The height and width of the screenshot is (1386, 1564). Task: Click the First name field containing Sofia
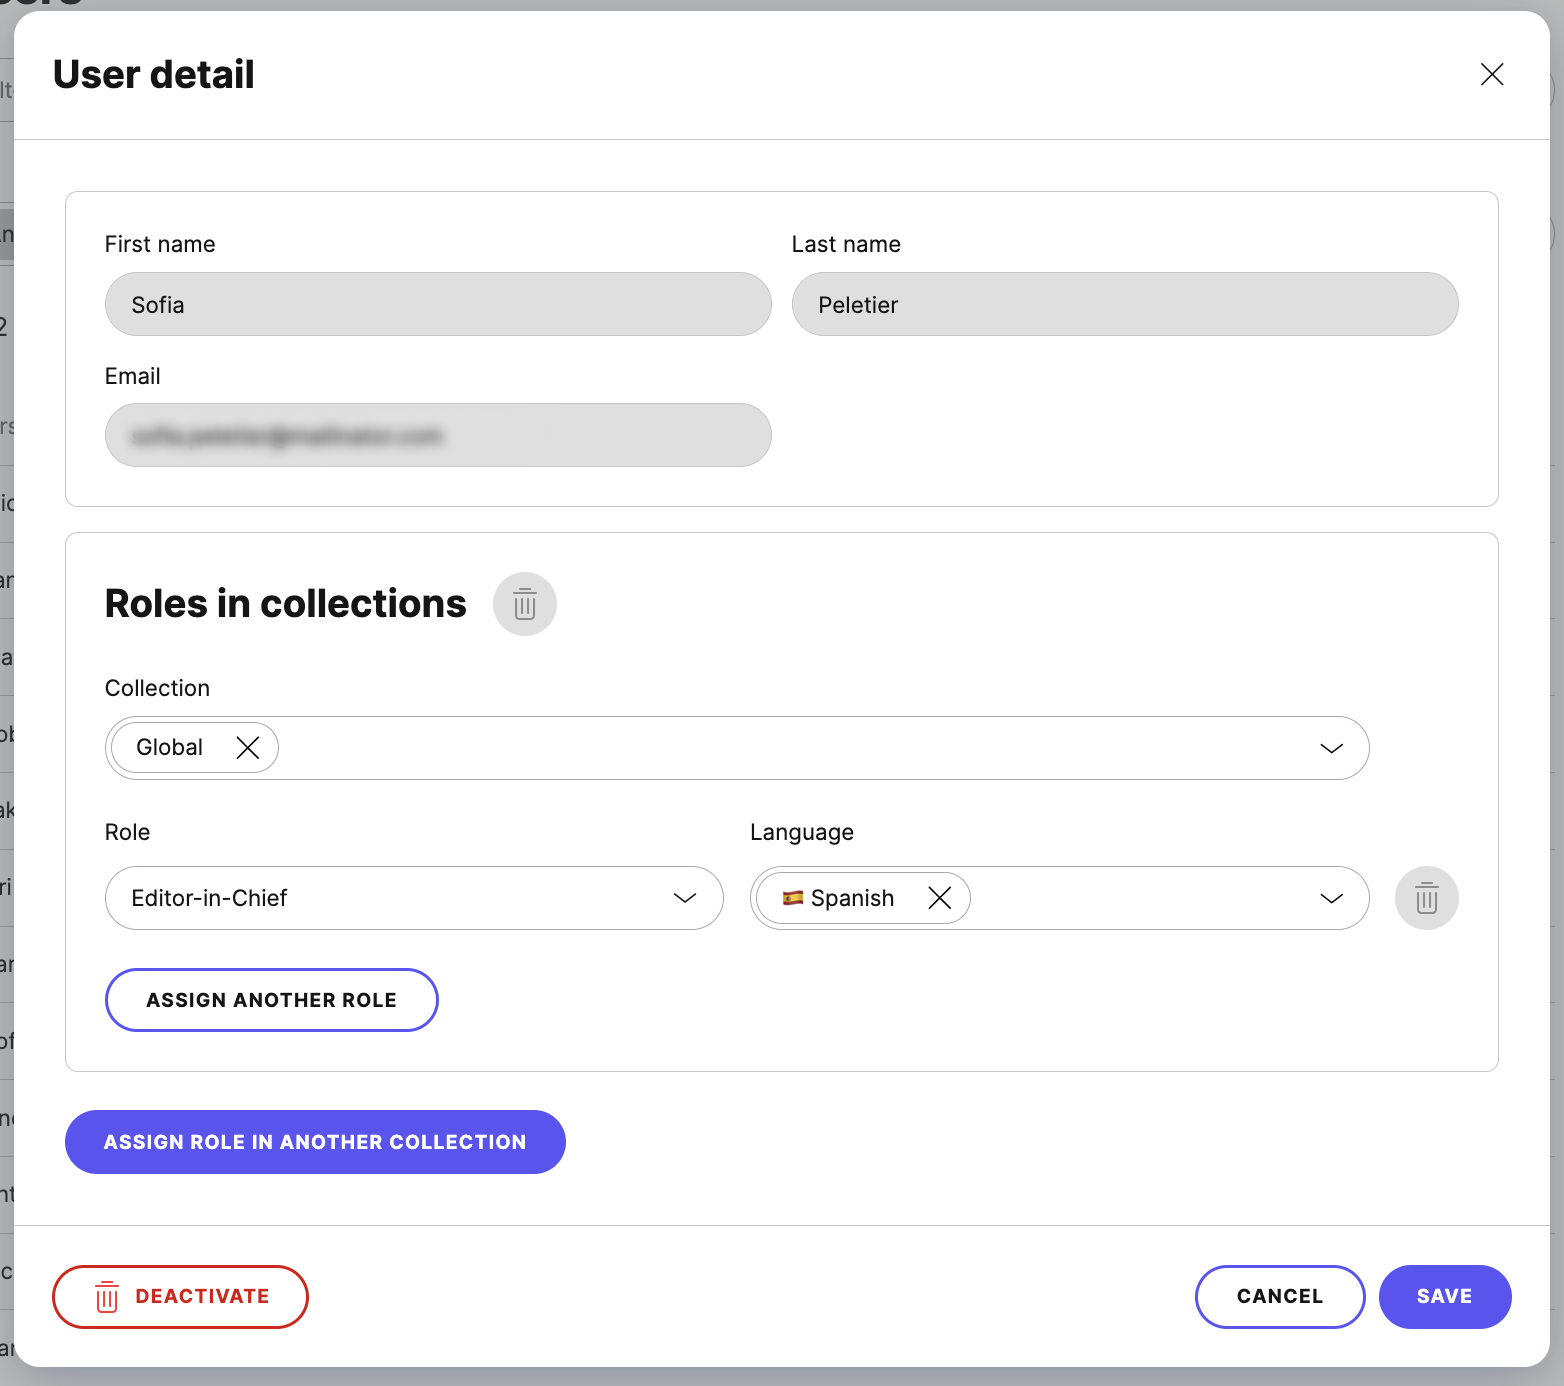coord(437,304)
